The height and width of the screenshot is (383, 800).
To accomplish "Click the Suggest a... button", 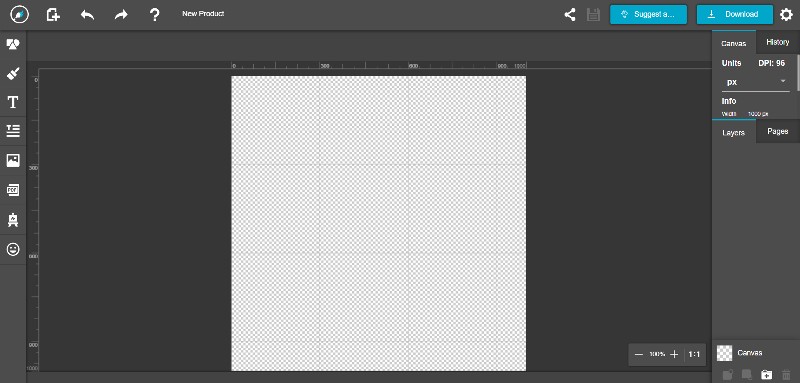I will 648,14.
